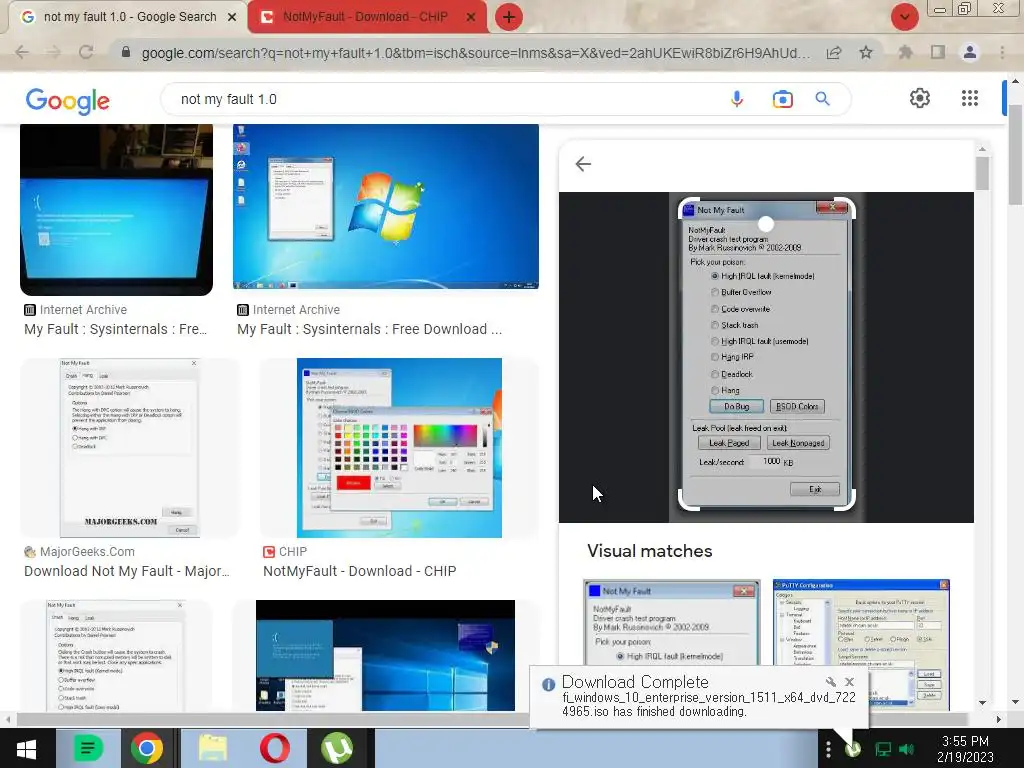Viewport: 1024px width, 768px height.
Task: Click the CHIP source label
Action: click(x=293, y=552)
